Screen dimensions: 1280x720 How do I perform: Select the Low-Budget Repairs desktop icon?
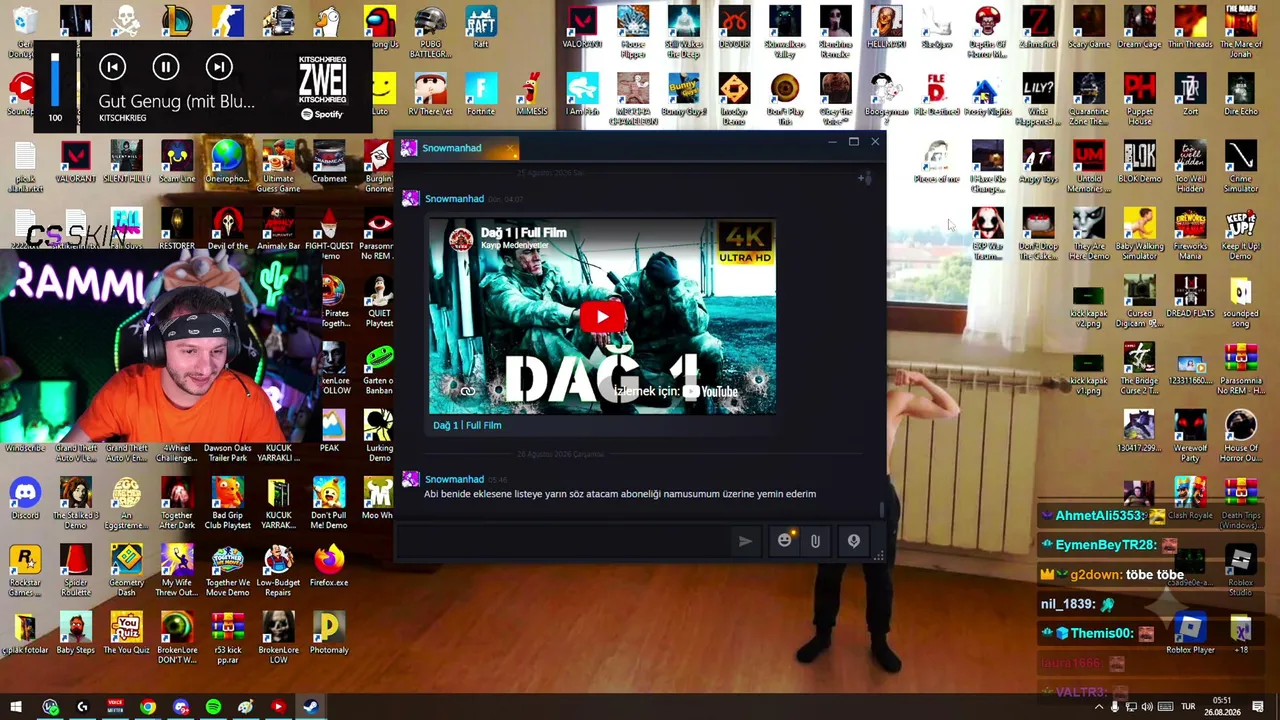pos(278,570)
